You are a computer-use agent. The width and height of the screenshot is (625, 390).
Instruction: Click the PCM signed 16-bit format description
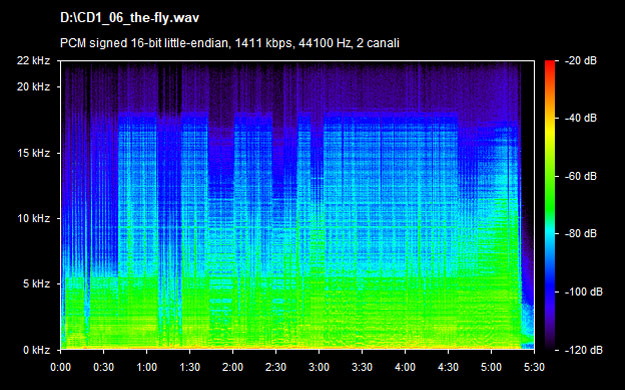[230, 43]
